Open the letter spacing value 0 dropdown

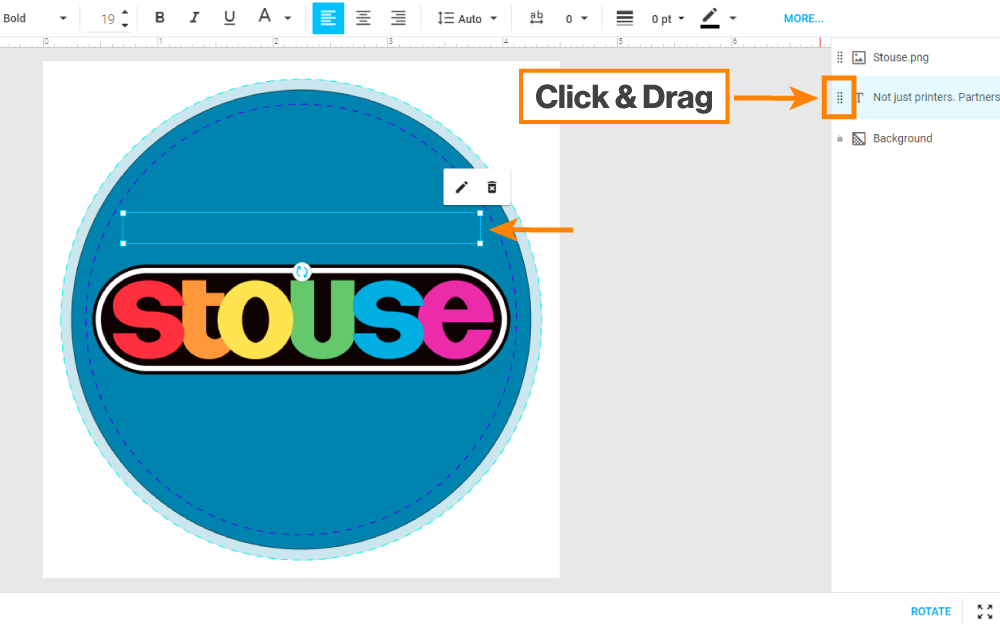pos(577,19)
